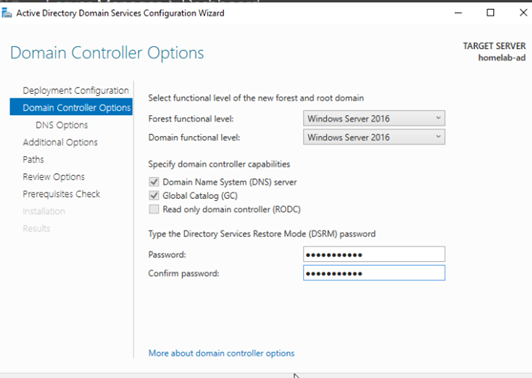Open Forest functional level dropdown
The height and width of the screenshot is (378, 532).
coord(374,118)
